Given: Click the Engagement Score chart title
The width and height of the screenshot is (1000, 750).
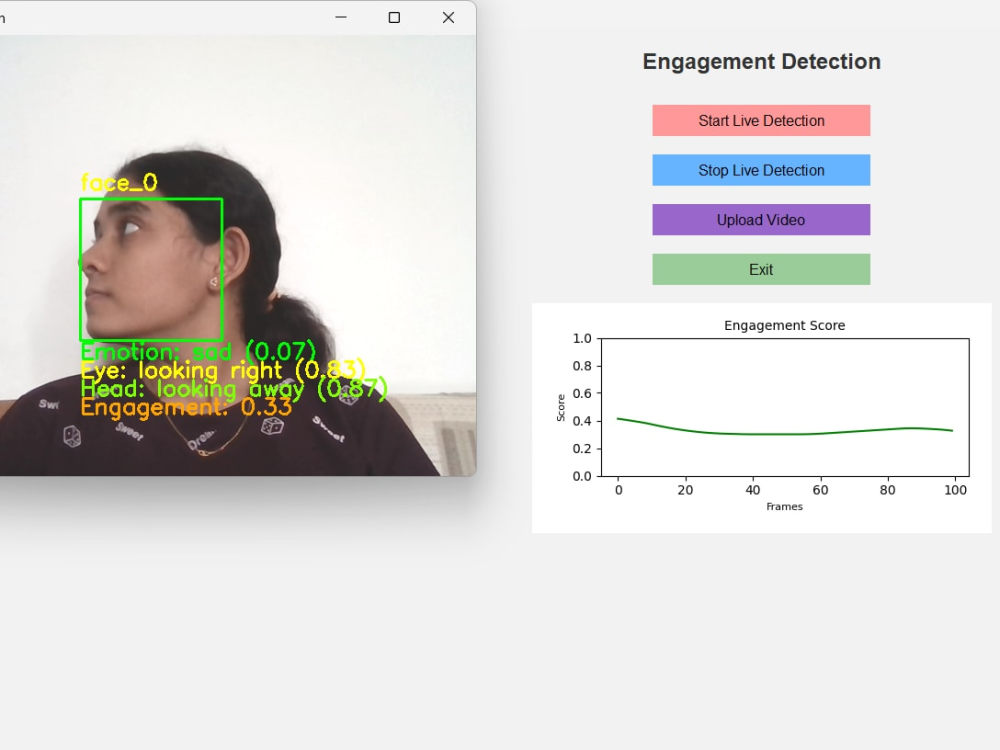Looking at the screenshot, I should point(784,325).
